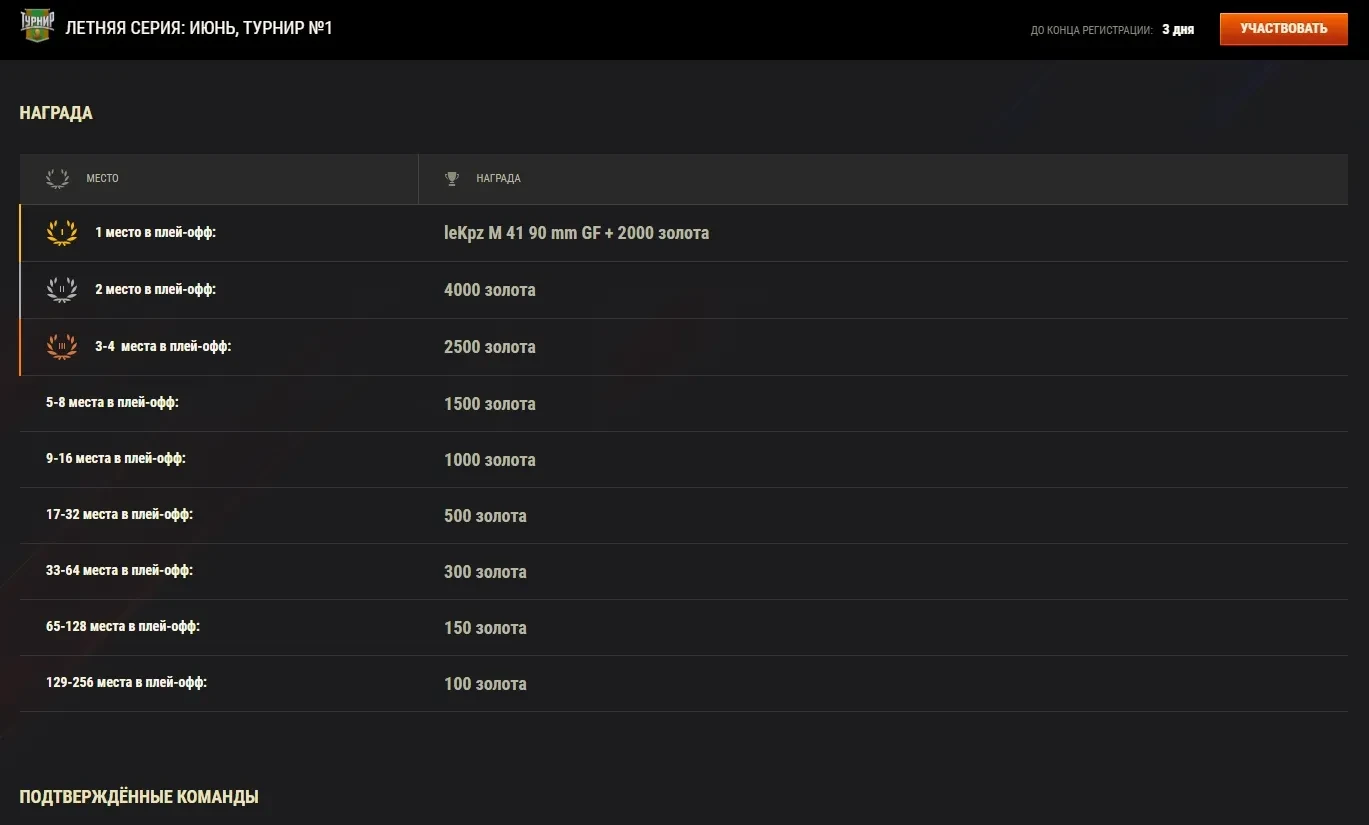1369x825 pixels.
Task: Click the registration countdown 3 дня text
Action: click(1177, 30)
